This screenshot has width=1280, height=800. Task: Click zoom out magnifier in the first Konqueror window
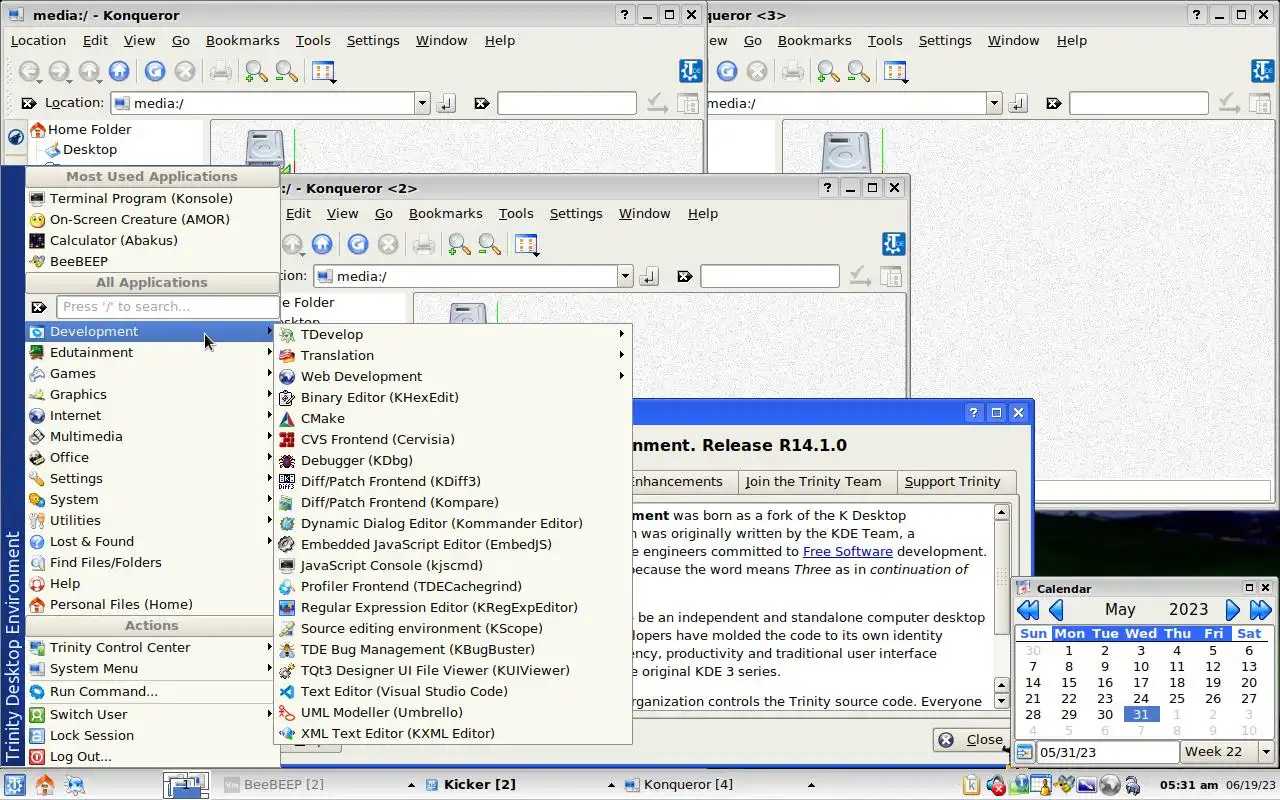(286, 71)
